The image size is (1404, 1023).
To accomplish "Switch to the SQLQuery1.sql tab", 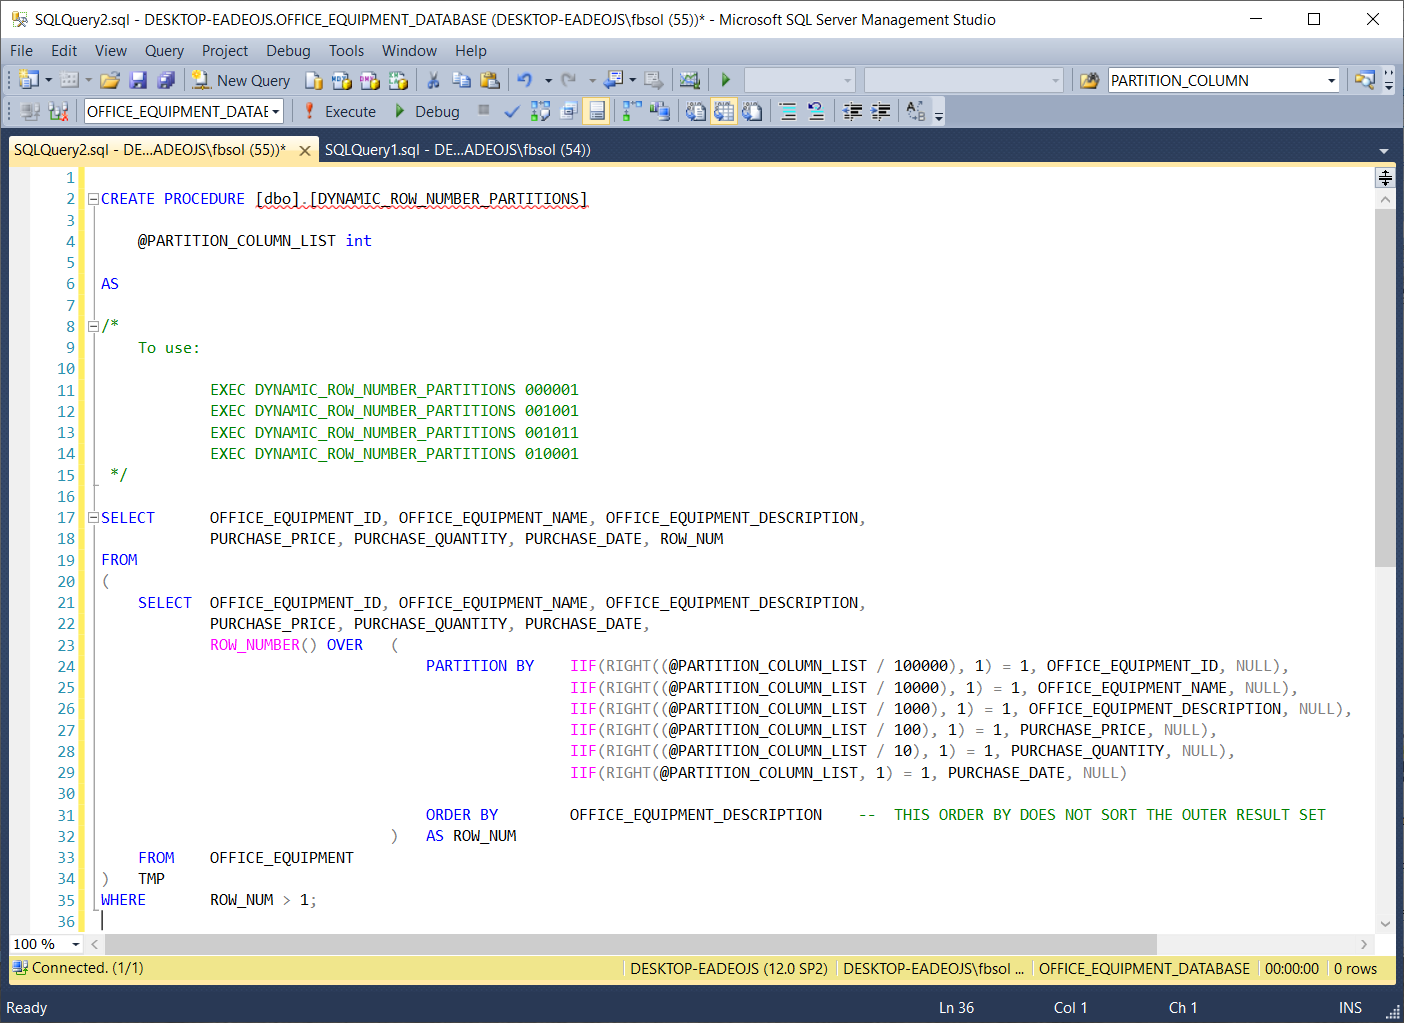I will pyautogui.click(x=457, y=150).
